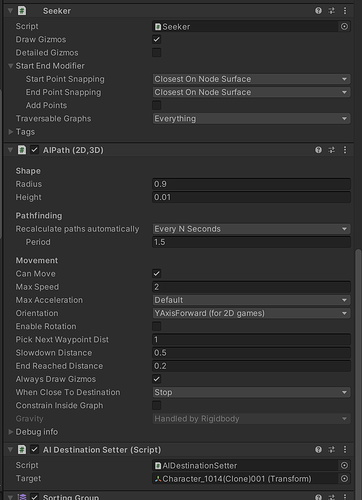Click the object picker for Seeker script
Screen dimensions: 362x500
[344, 26]
